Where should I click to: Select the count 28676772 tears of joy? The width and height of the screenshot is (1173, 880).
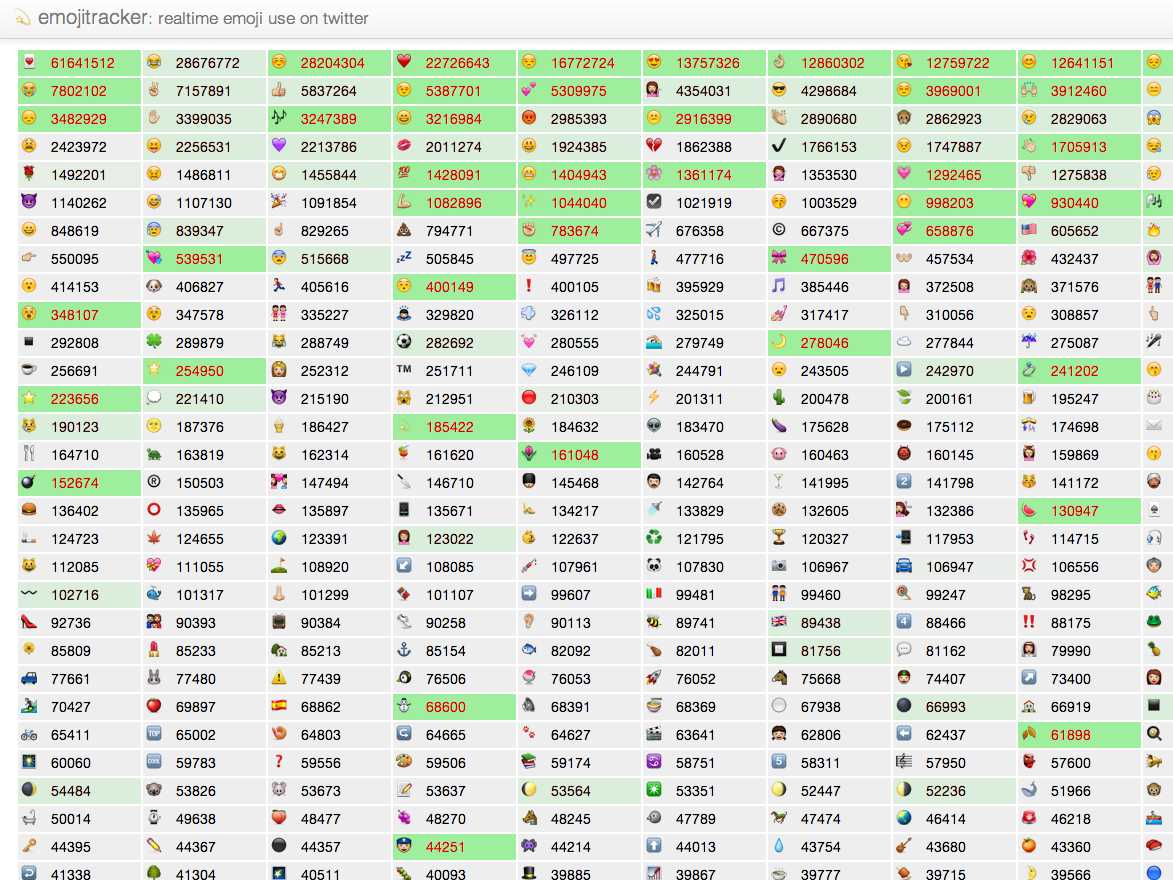tap(207, 63)
